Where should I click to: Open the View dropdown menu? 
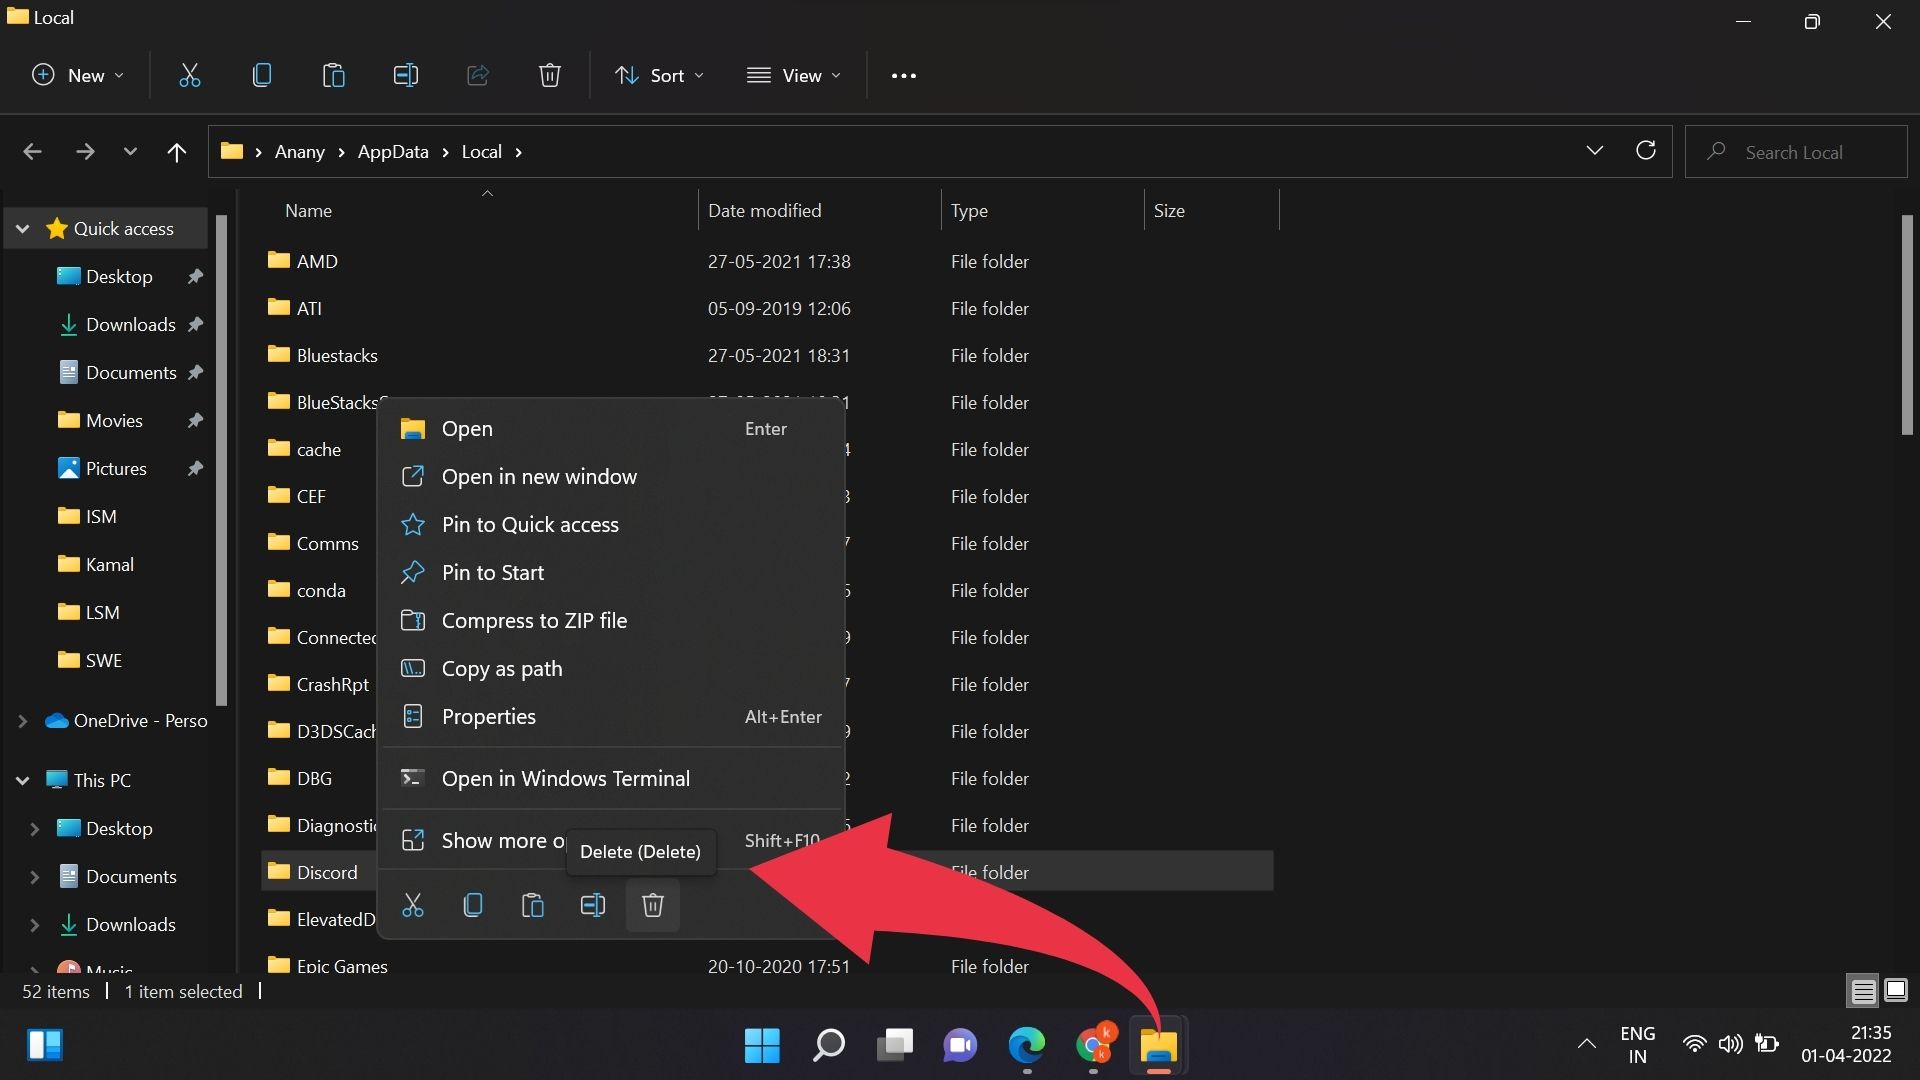pos(791,75)
